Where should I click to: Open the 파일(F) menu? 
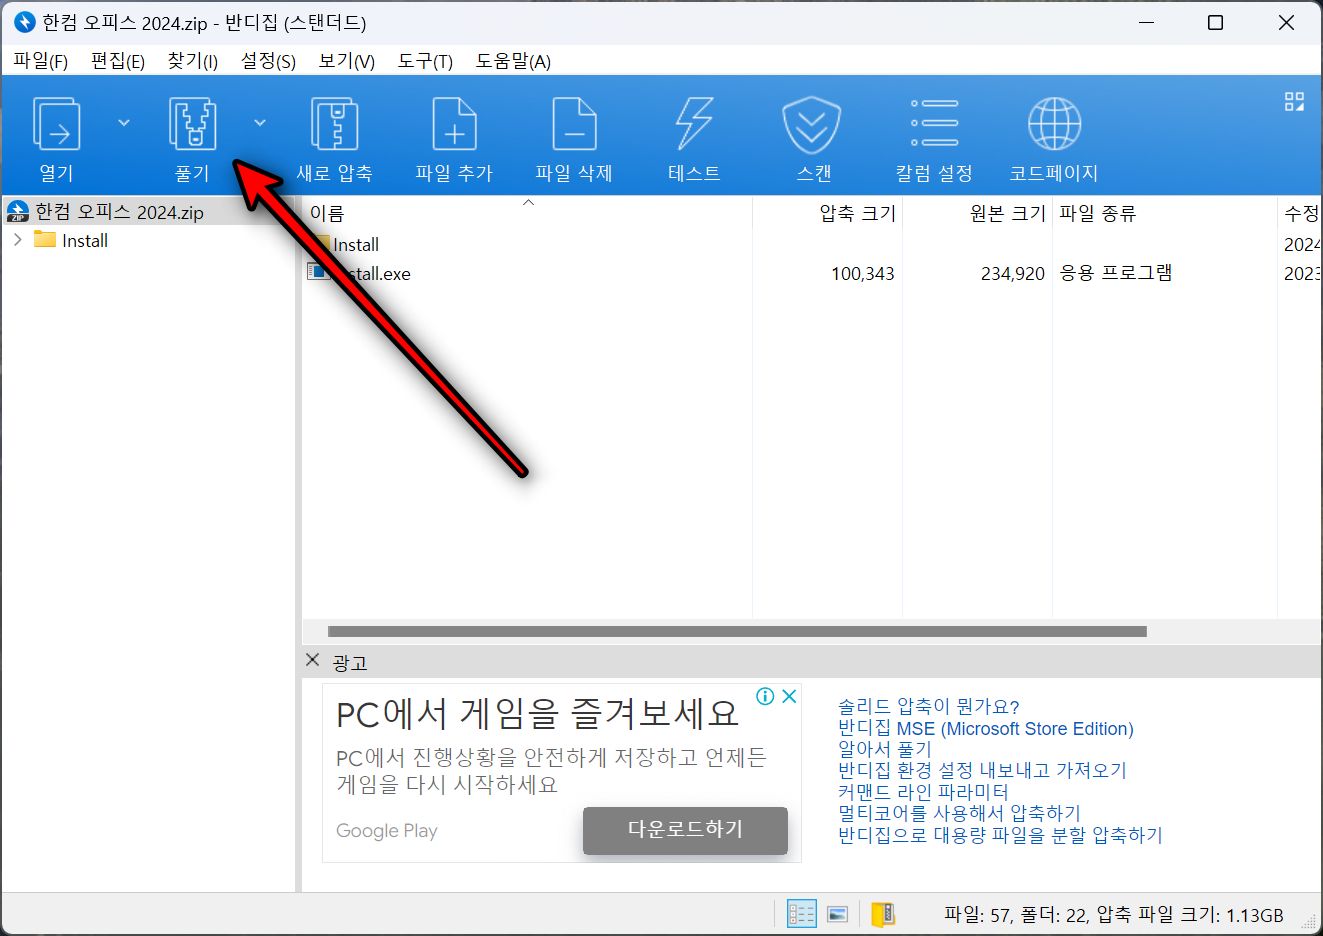coord(40,61)
